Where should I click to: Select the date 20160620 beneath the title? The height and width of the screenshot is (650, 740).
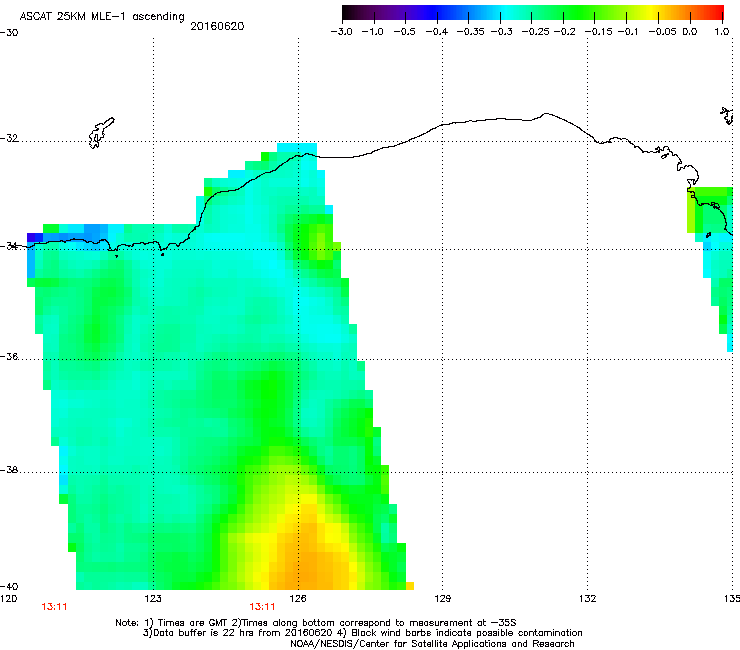pos(217,26)
